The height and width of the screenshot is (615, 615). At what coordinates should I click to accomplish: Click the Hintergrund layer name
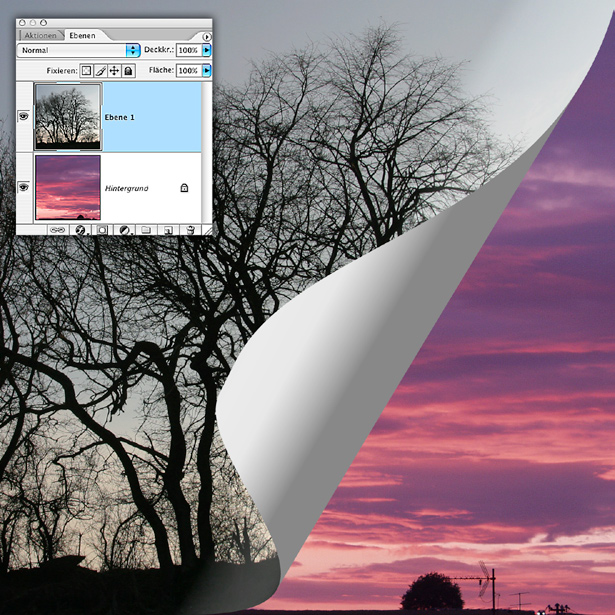127,188
